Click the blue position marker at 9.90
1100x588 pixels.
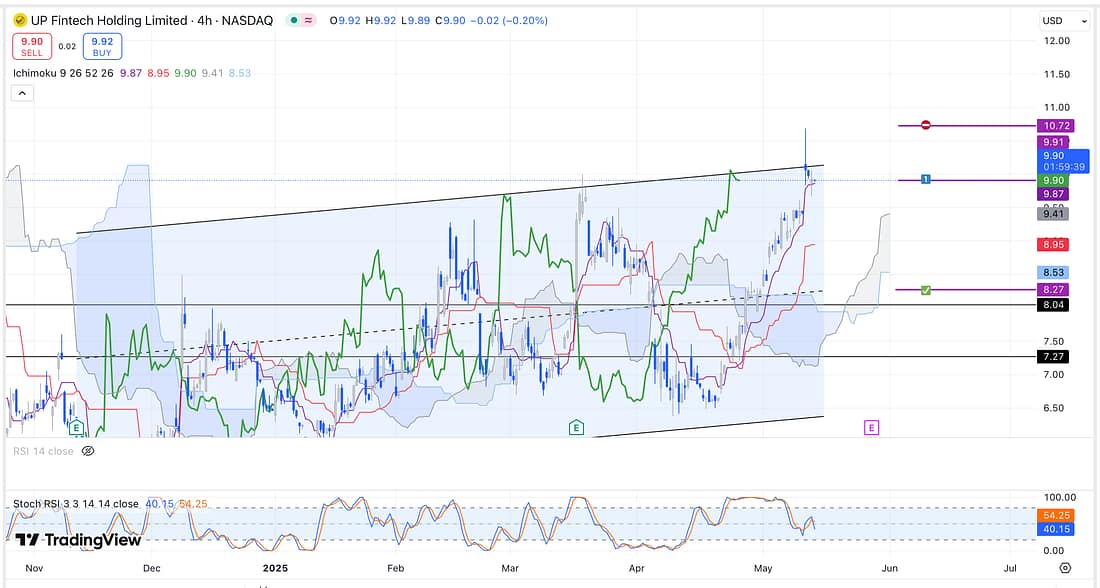pyautogui.click(x=926, y=179)
